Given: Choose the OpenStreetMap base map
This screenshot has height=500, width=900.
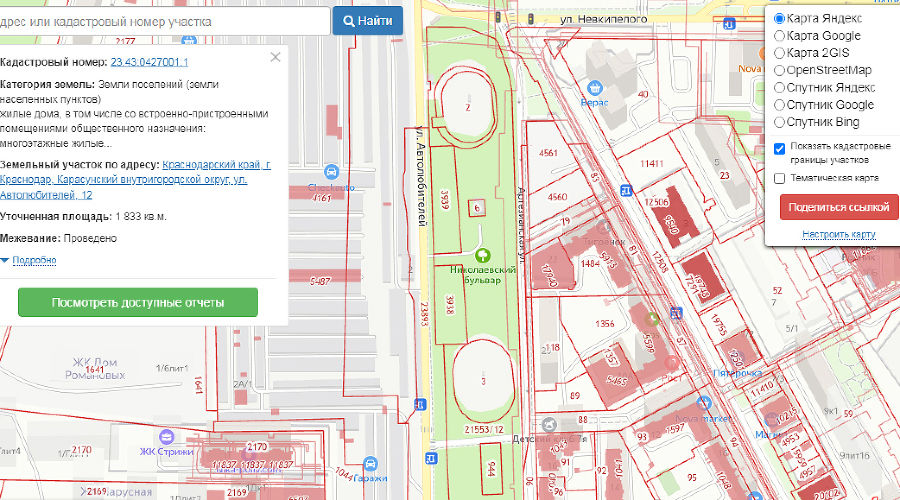Looking at the screenshot, I should [781, 70].
